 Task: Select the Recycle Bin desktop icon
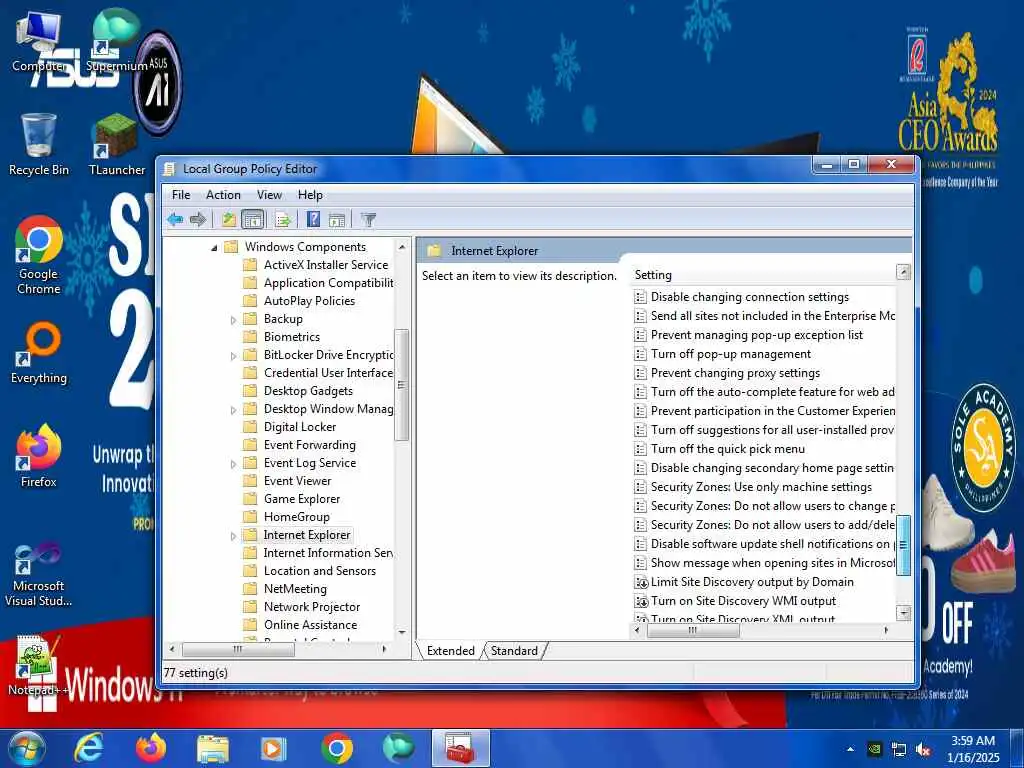tap(39, 145)
